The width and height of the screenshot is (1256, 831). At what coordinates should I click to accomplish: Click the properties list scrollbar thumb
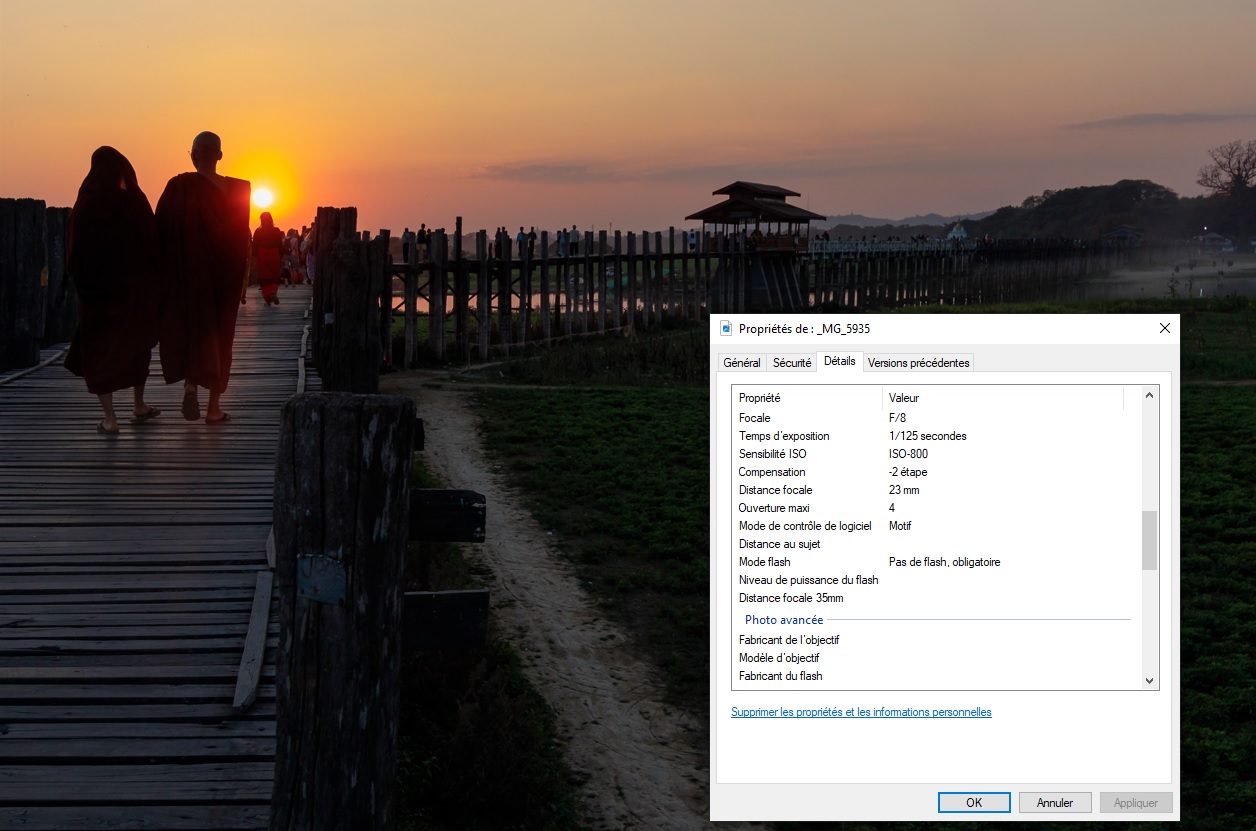coord(1149,540)
